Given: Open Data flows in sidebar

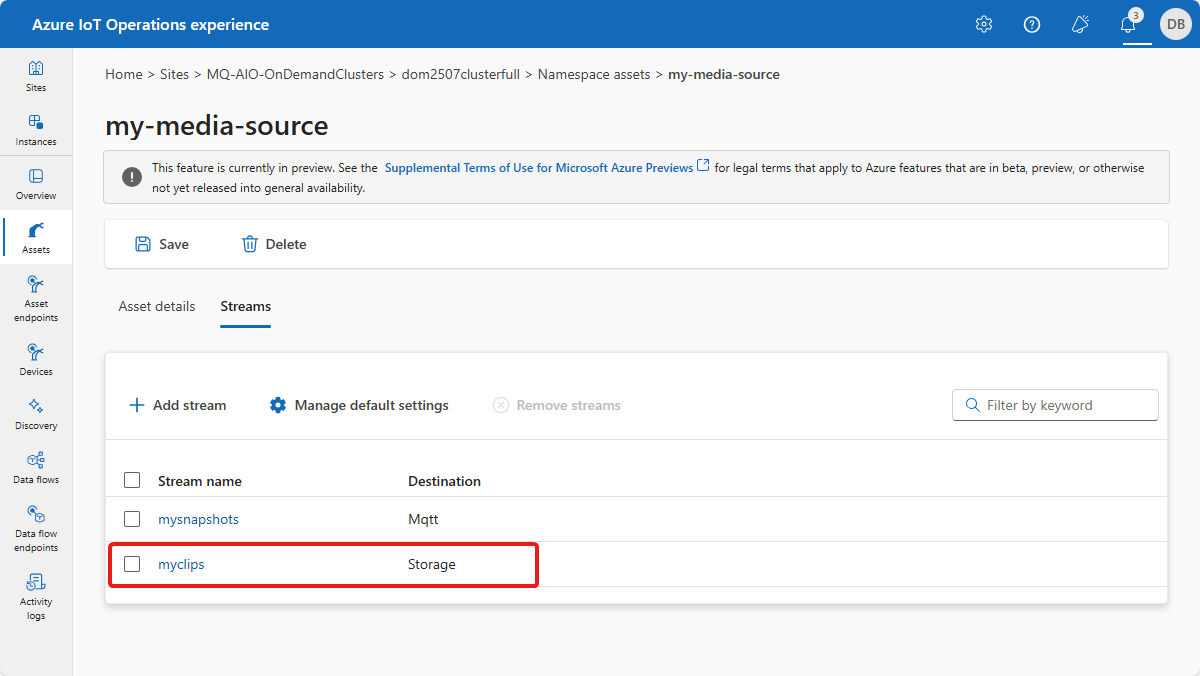Looking at the screenshot, I should click(x=36, y=468).
